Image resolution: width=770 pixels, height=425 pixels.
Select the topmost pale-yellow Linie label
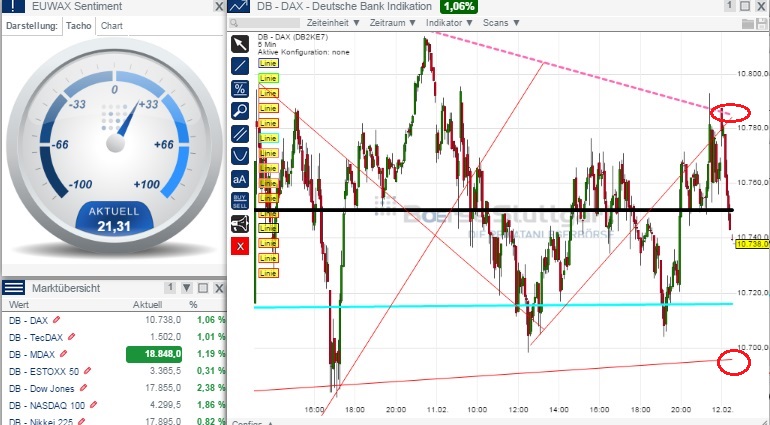268,63
